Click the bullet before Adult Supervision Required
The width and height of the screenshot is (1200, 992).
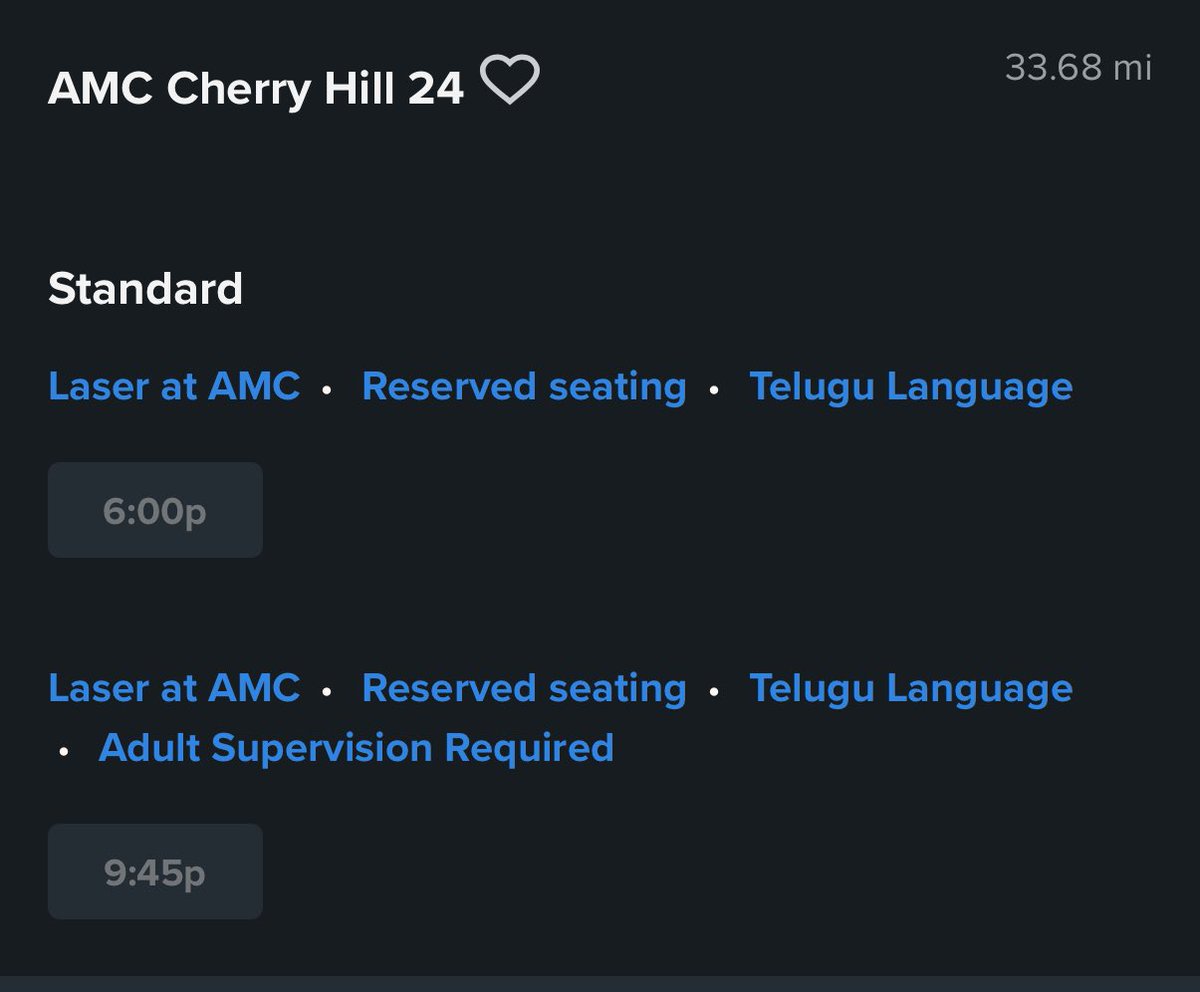[x=64, y=751]
